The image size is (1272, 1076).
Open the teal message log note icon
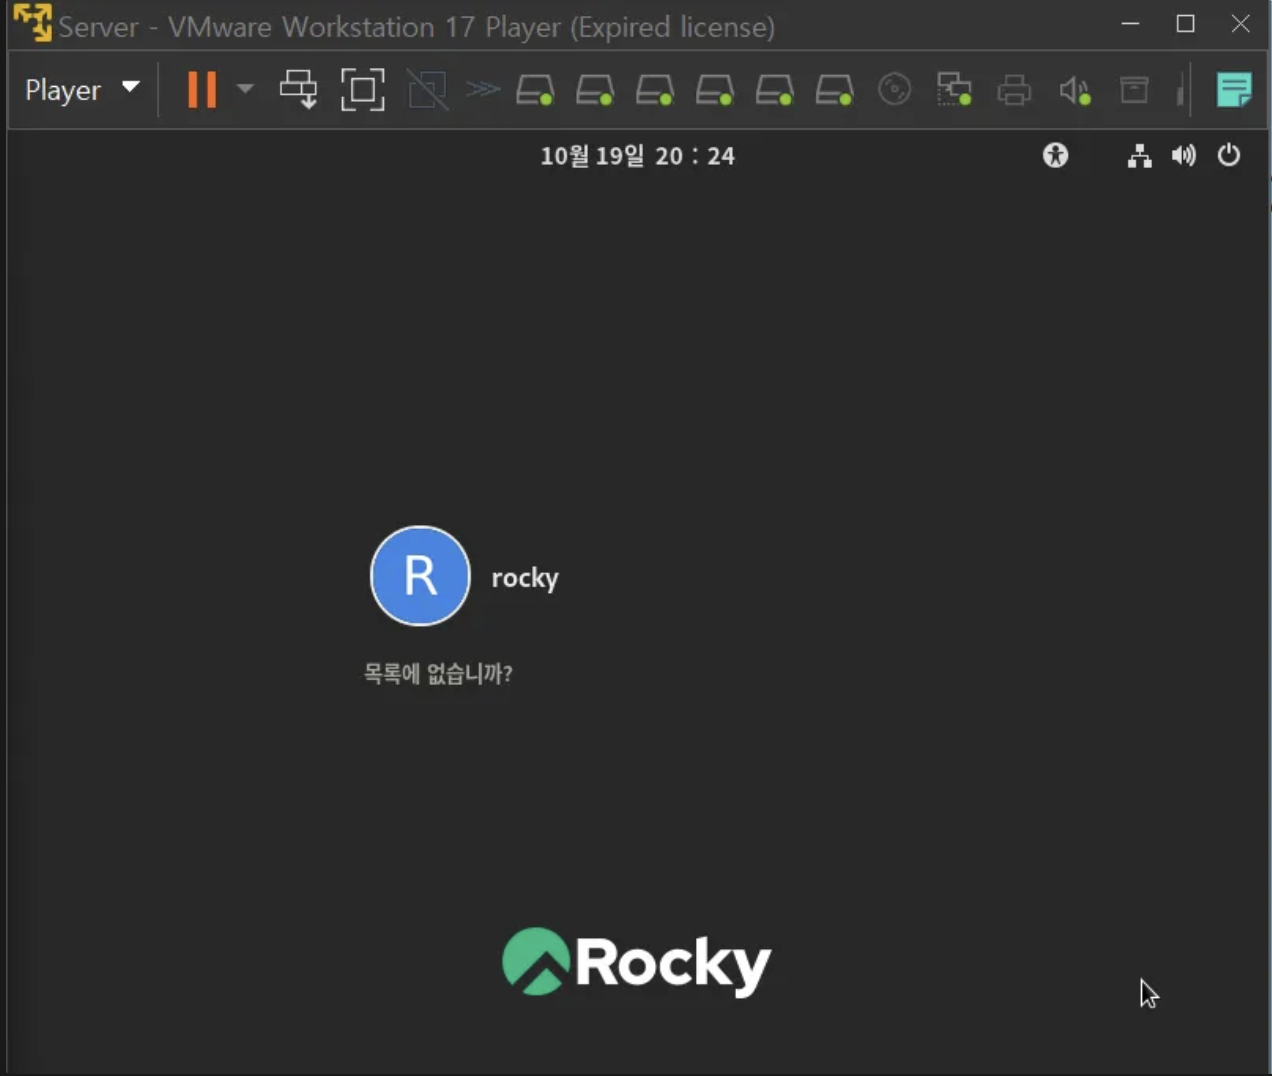[1234, 89]
